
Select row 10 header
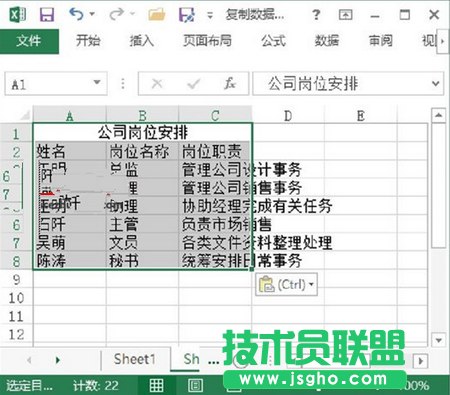pyautogui.click(x=16, y=297)
